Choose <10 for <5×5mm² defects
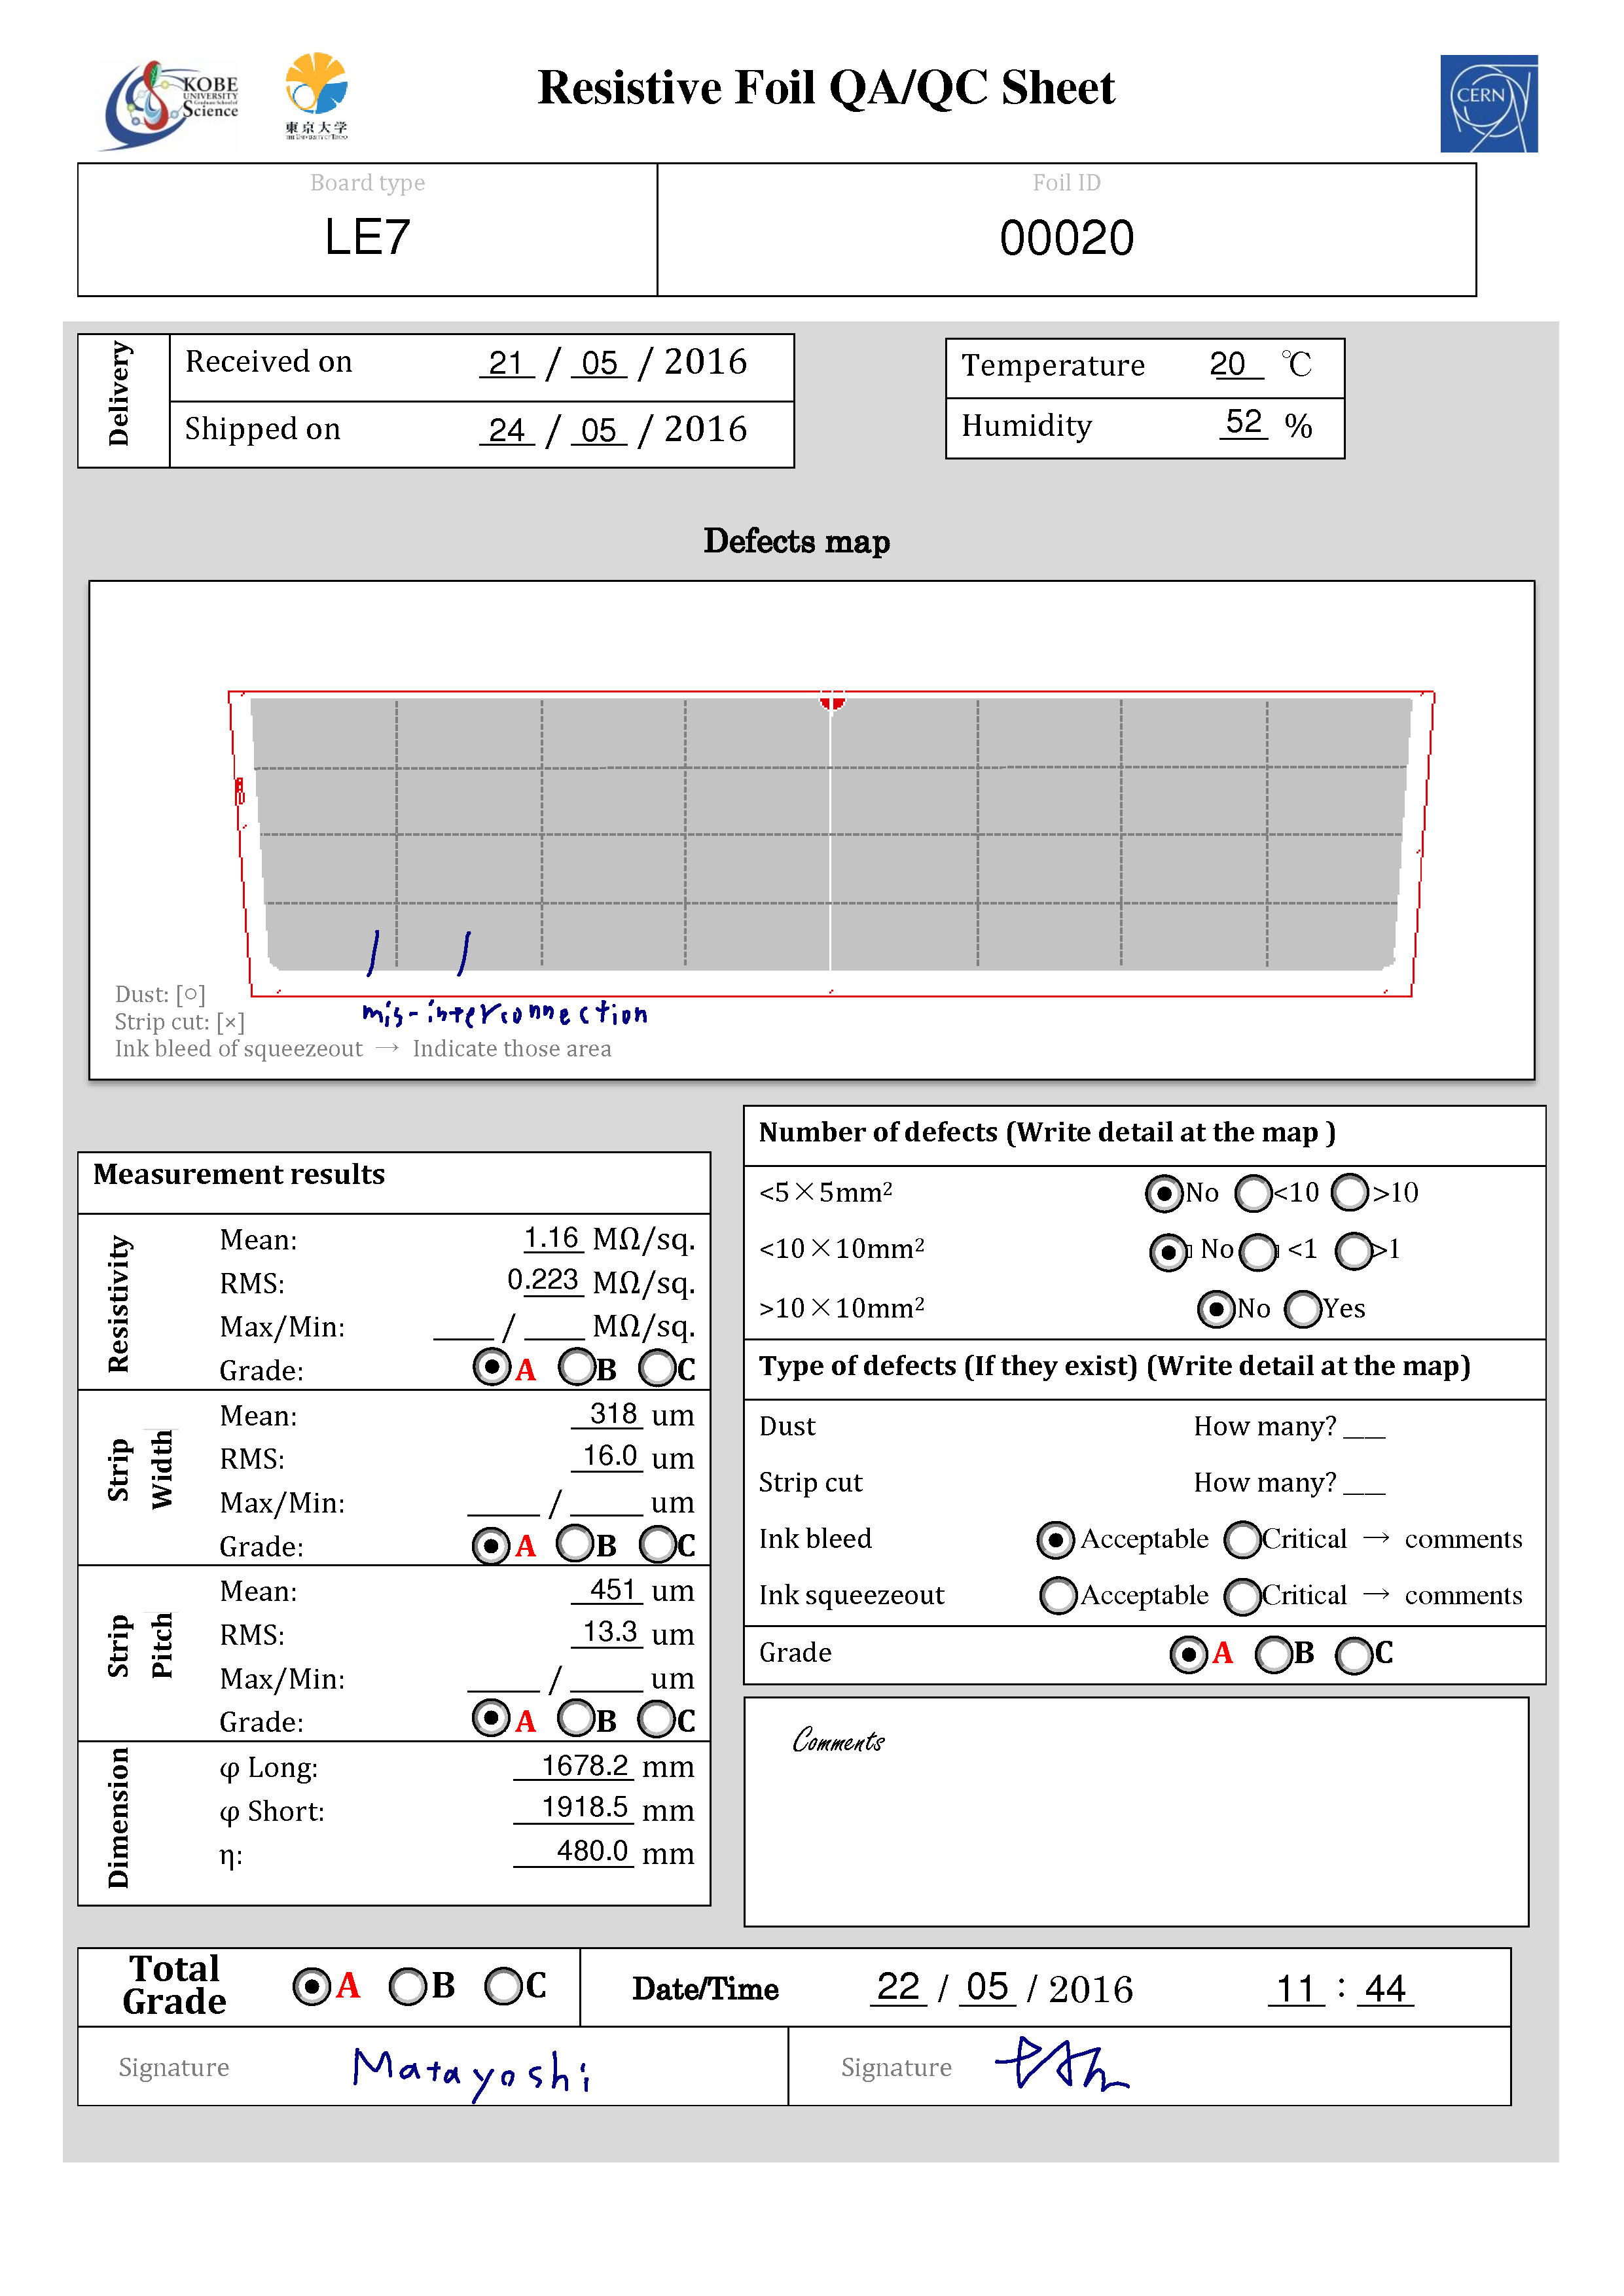1624x2296 pixels. [1253, 1192]
